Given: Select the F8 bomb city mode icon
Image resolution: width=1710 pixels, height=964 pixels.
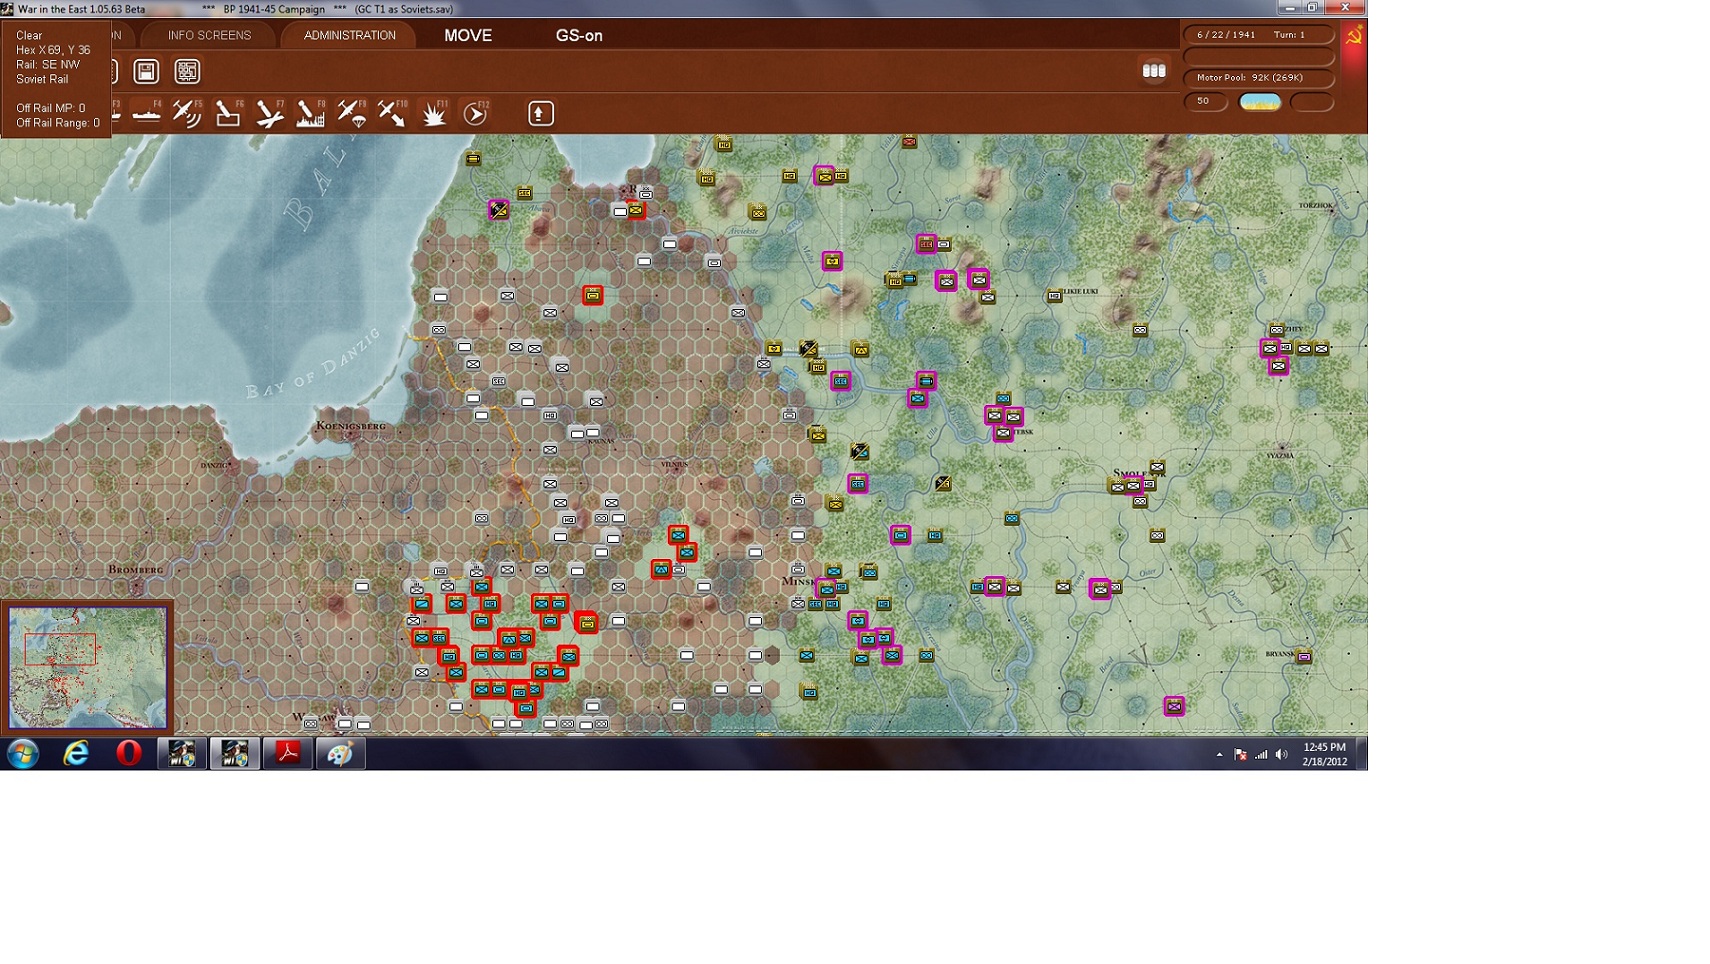Looking at the screenshot, I should [x=310, y=113].
